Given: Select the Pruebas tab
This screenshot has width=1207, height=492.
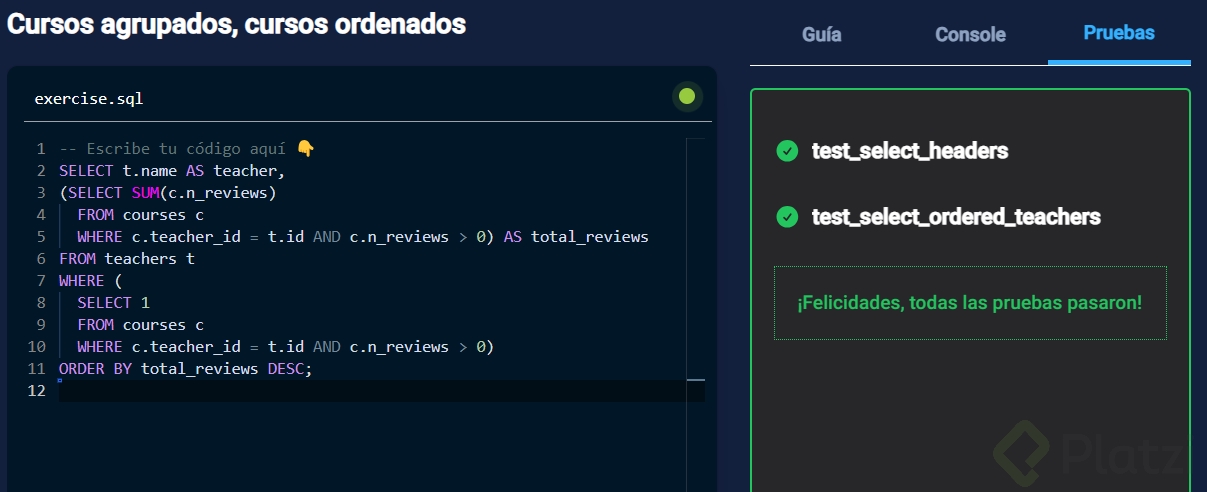Looking at the screenshot, I should 1119,33.
